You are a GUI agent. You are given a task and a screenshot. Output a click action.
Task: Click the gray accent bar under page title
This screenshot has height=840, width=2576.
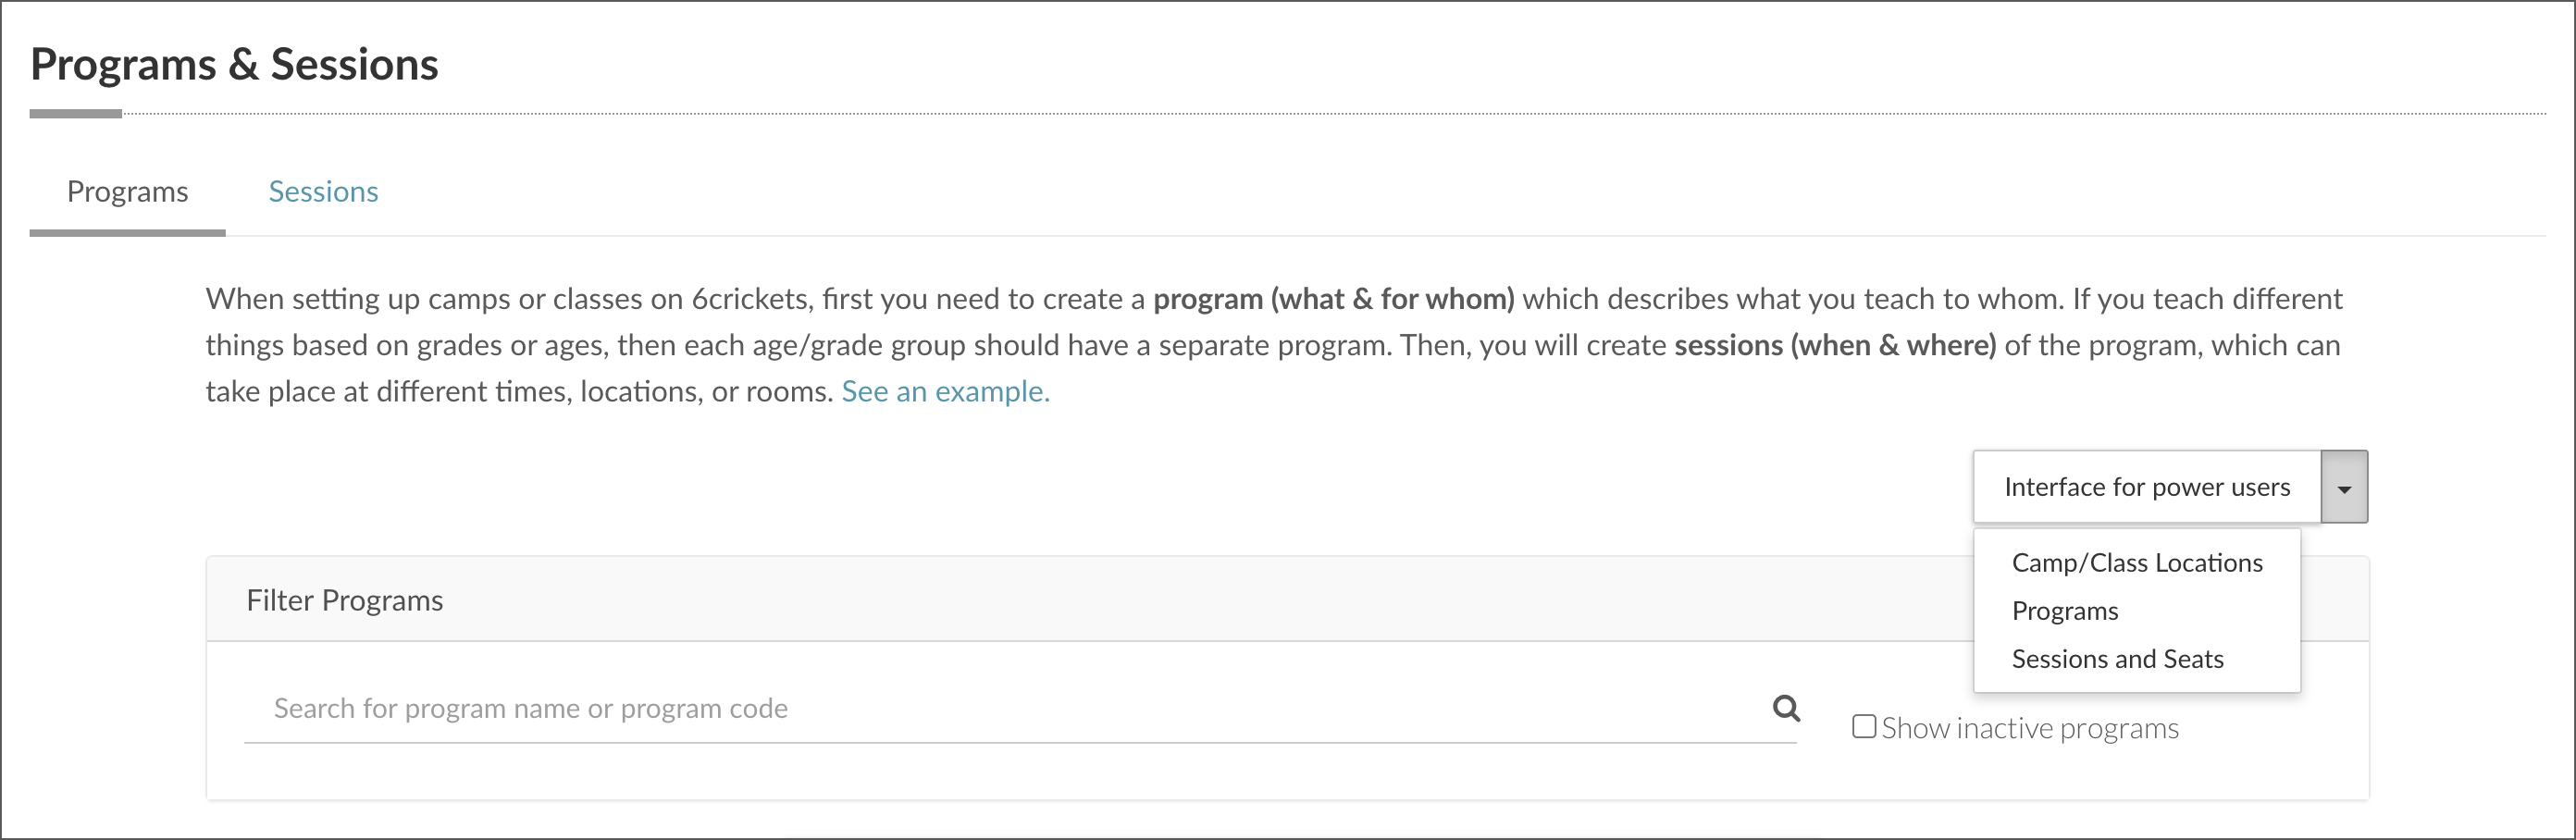pyautogui.click(x=76, y=114)
